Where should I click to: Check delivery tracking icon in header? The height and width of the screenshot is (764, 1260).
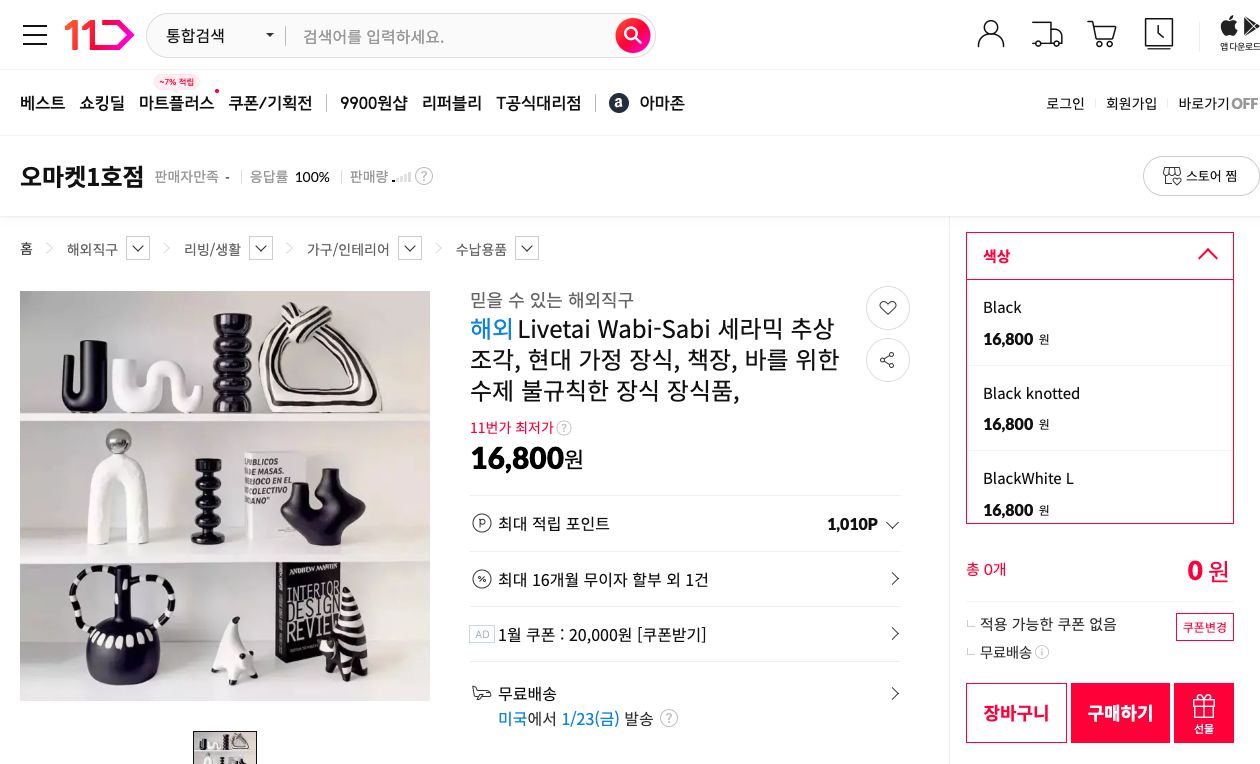click(x=1047, y=33)
